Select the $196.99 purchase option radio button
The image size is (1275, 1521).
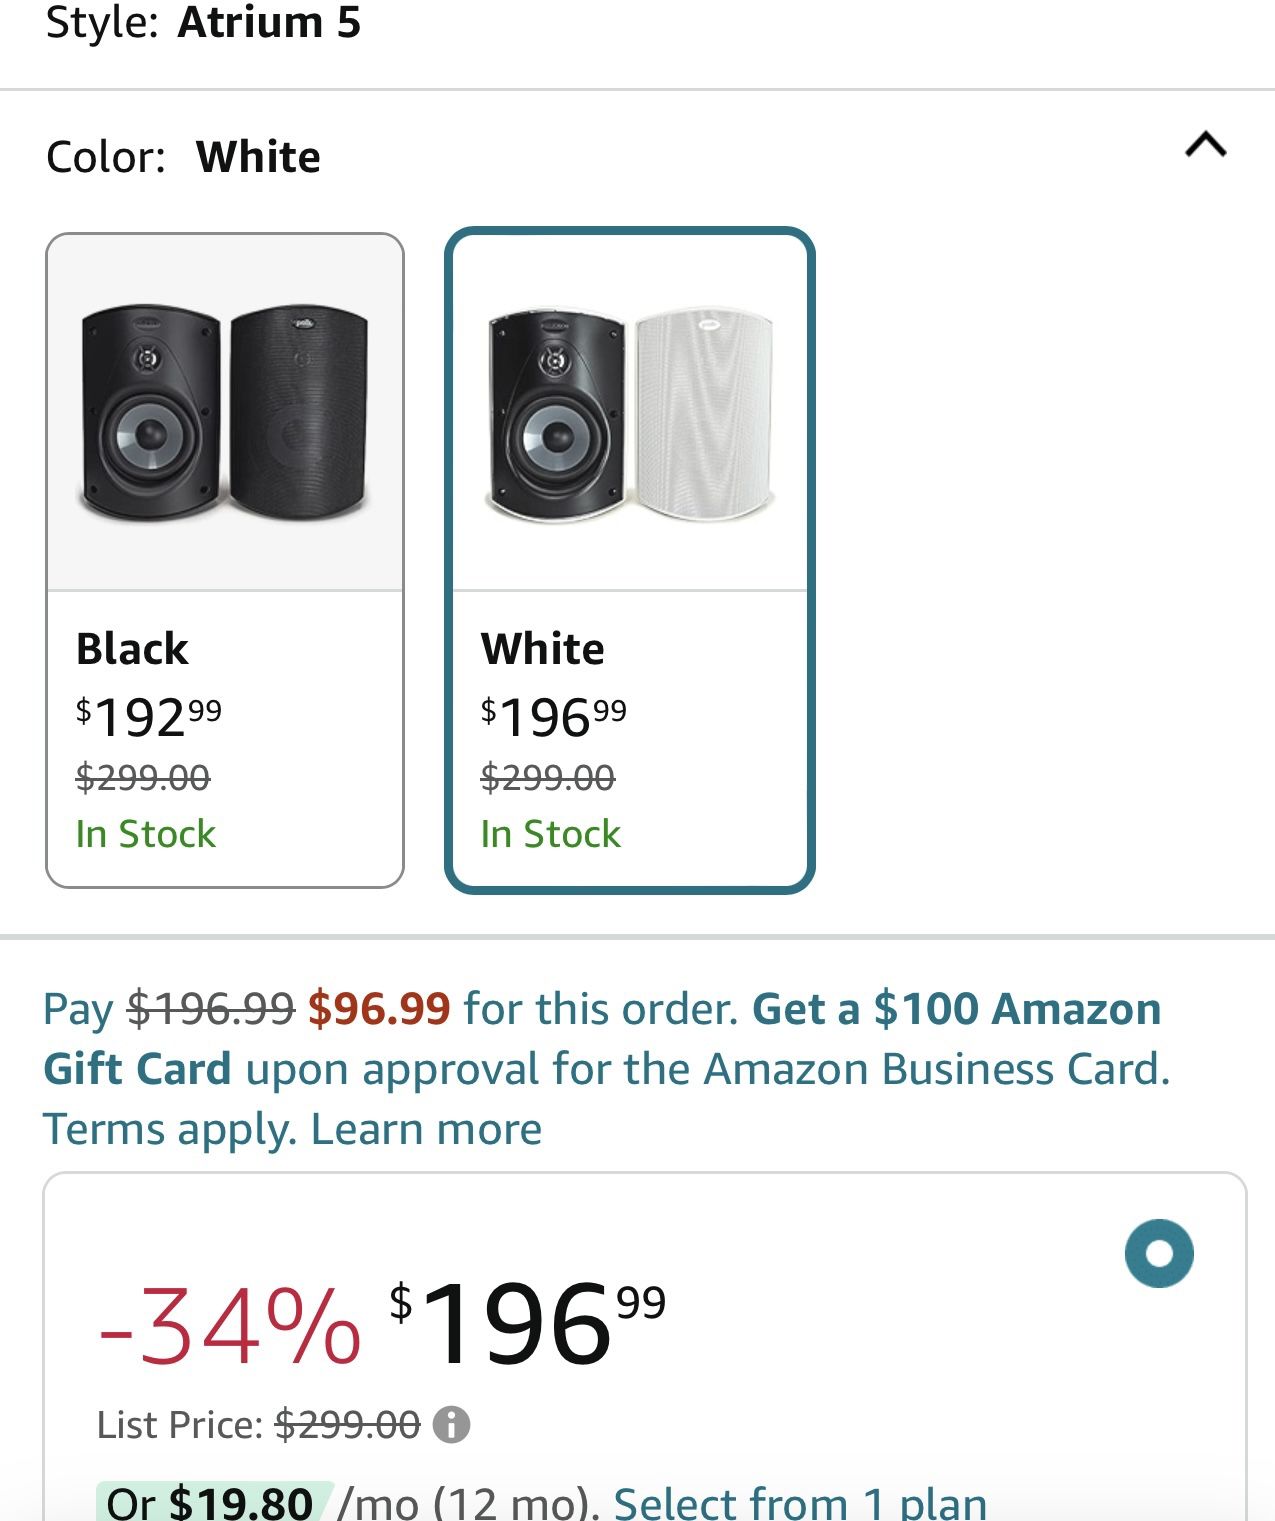tap(1158, 1253)
